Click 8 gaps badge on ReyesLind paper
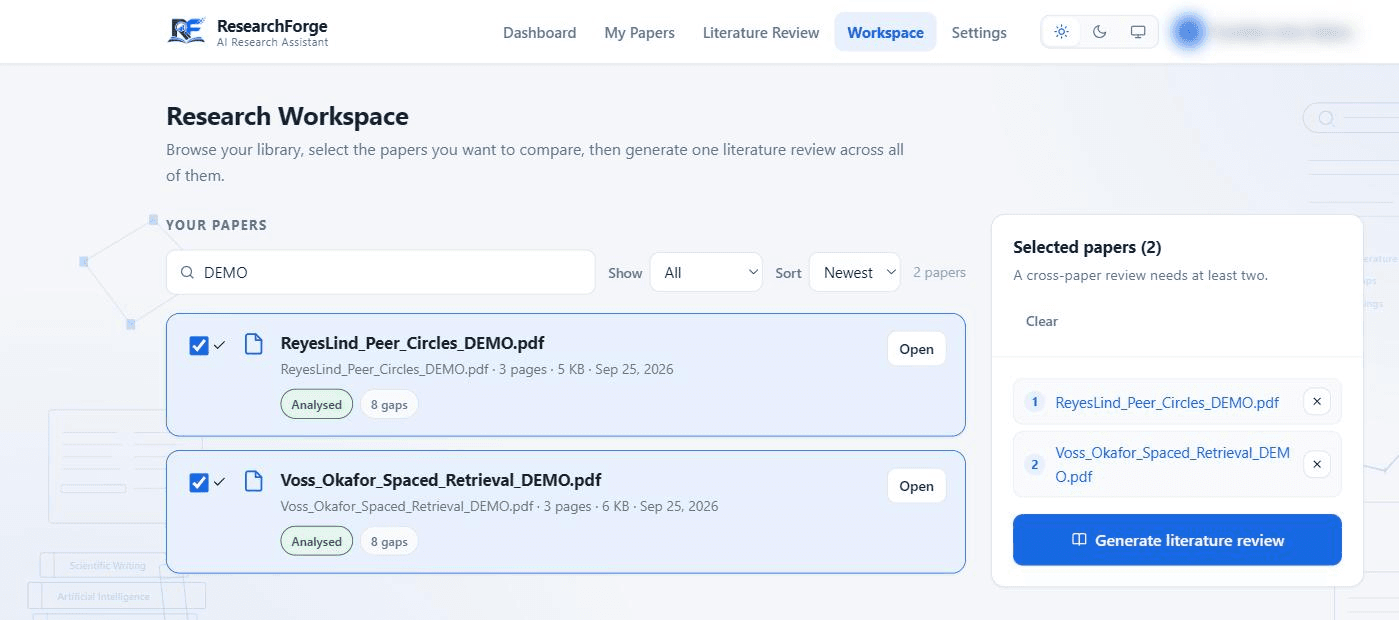The width and height of the screenshot is (1399, 620). (389, 405)
